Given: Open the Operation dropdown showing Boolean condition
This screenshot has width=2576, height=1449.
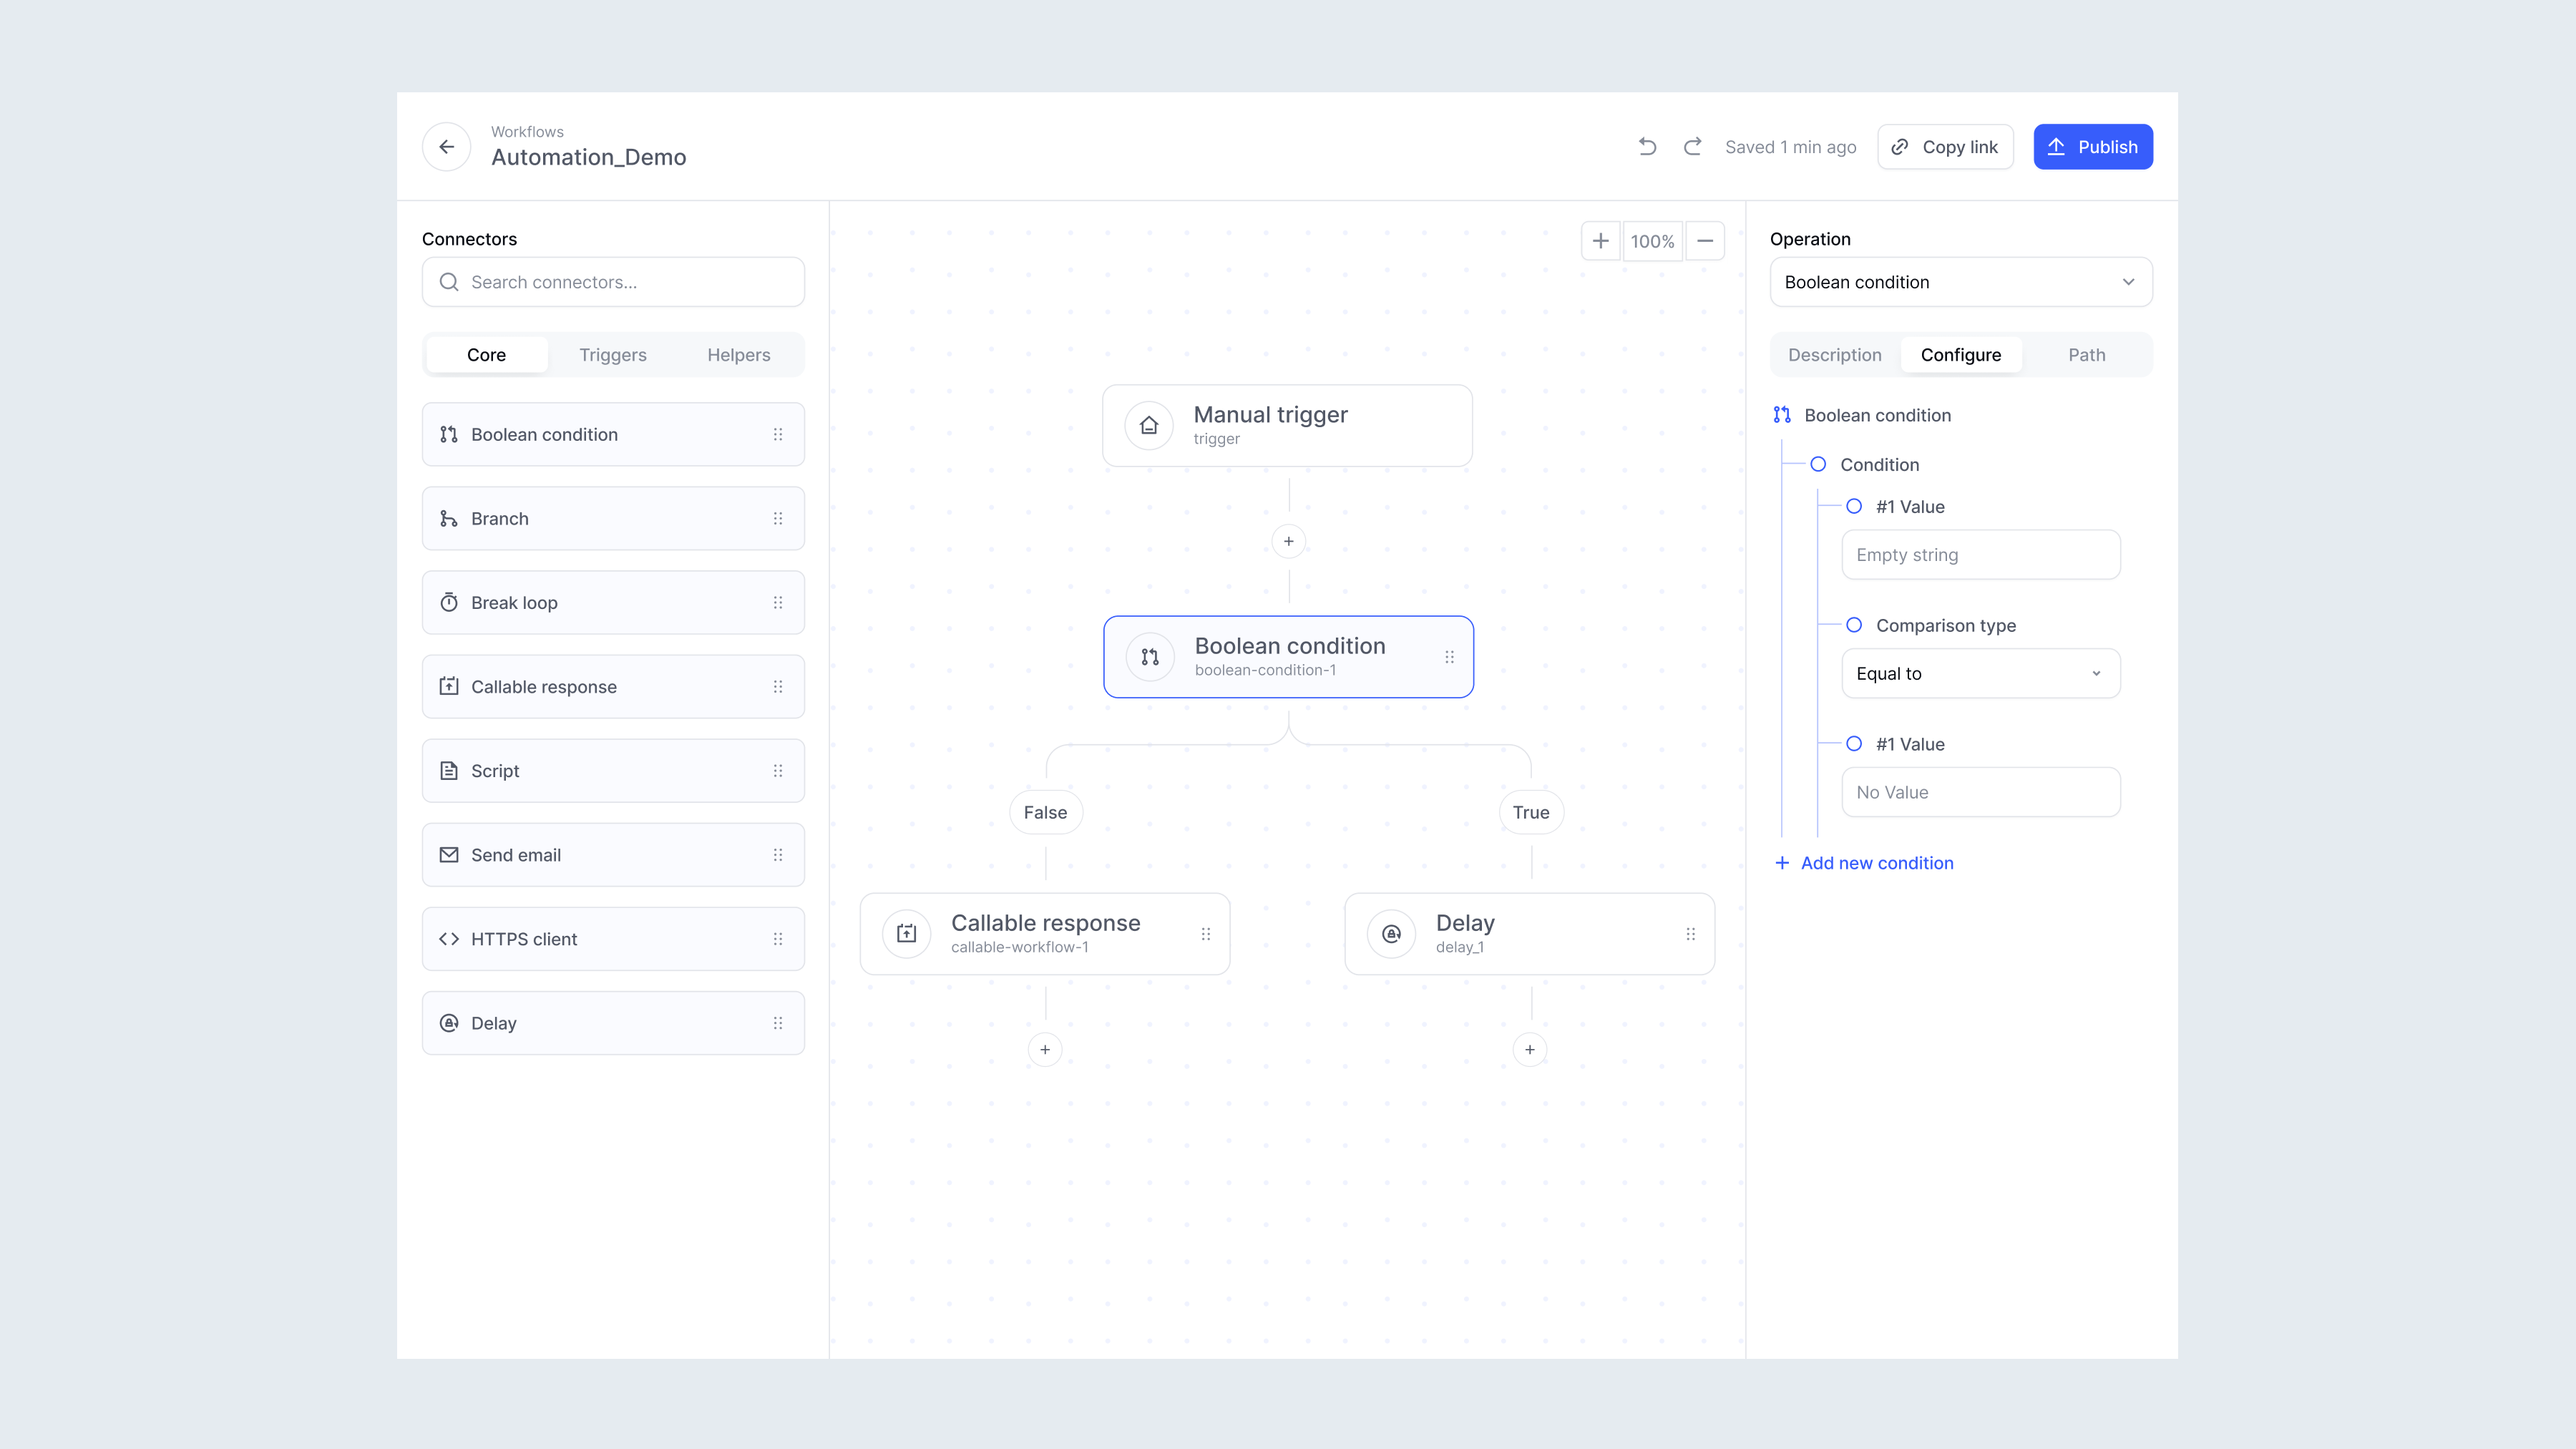Looking at the screenshot, I should 1960,282.
